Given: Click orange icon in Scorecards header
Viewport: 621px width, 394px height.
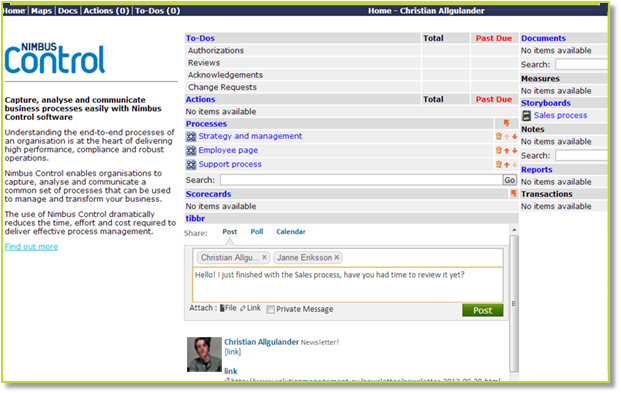Looking at the screenshot, I should (x=514, y=194).
